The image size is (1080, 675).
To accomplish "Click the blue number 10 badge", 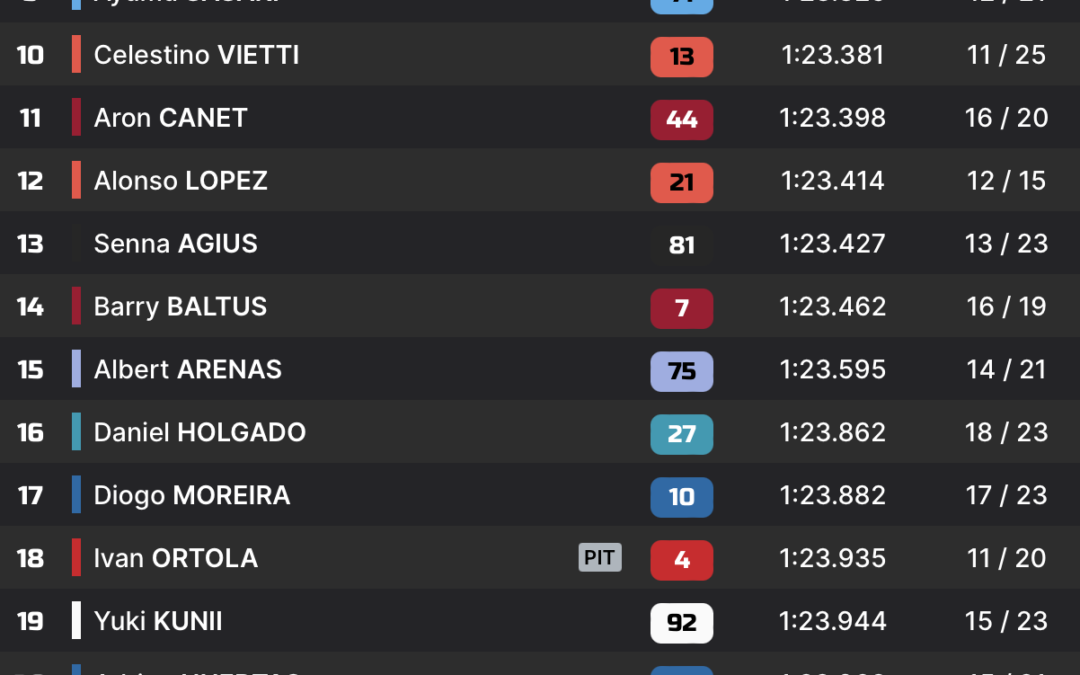I will click(x=681, y=497).
